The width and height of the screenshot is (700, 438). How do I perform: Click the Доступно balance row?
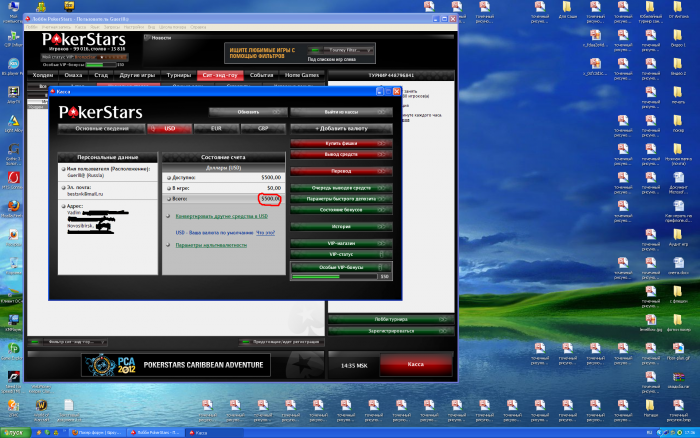pos(224,178)
